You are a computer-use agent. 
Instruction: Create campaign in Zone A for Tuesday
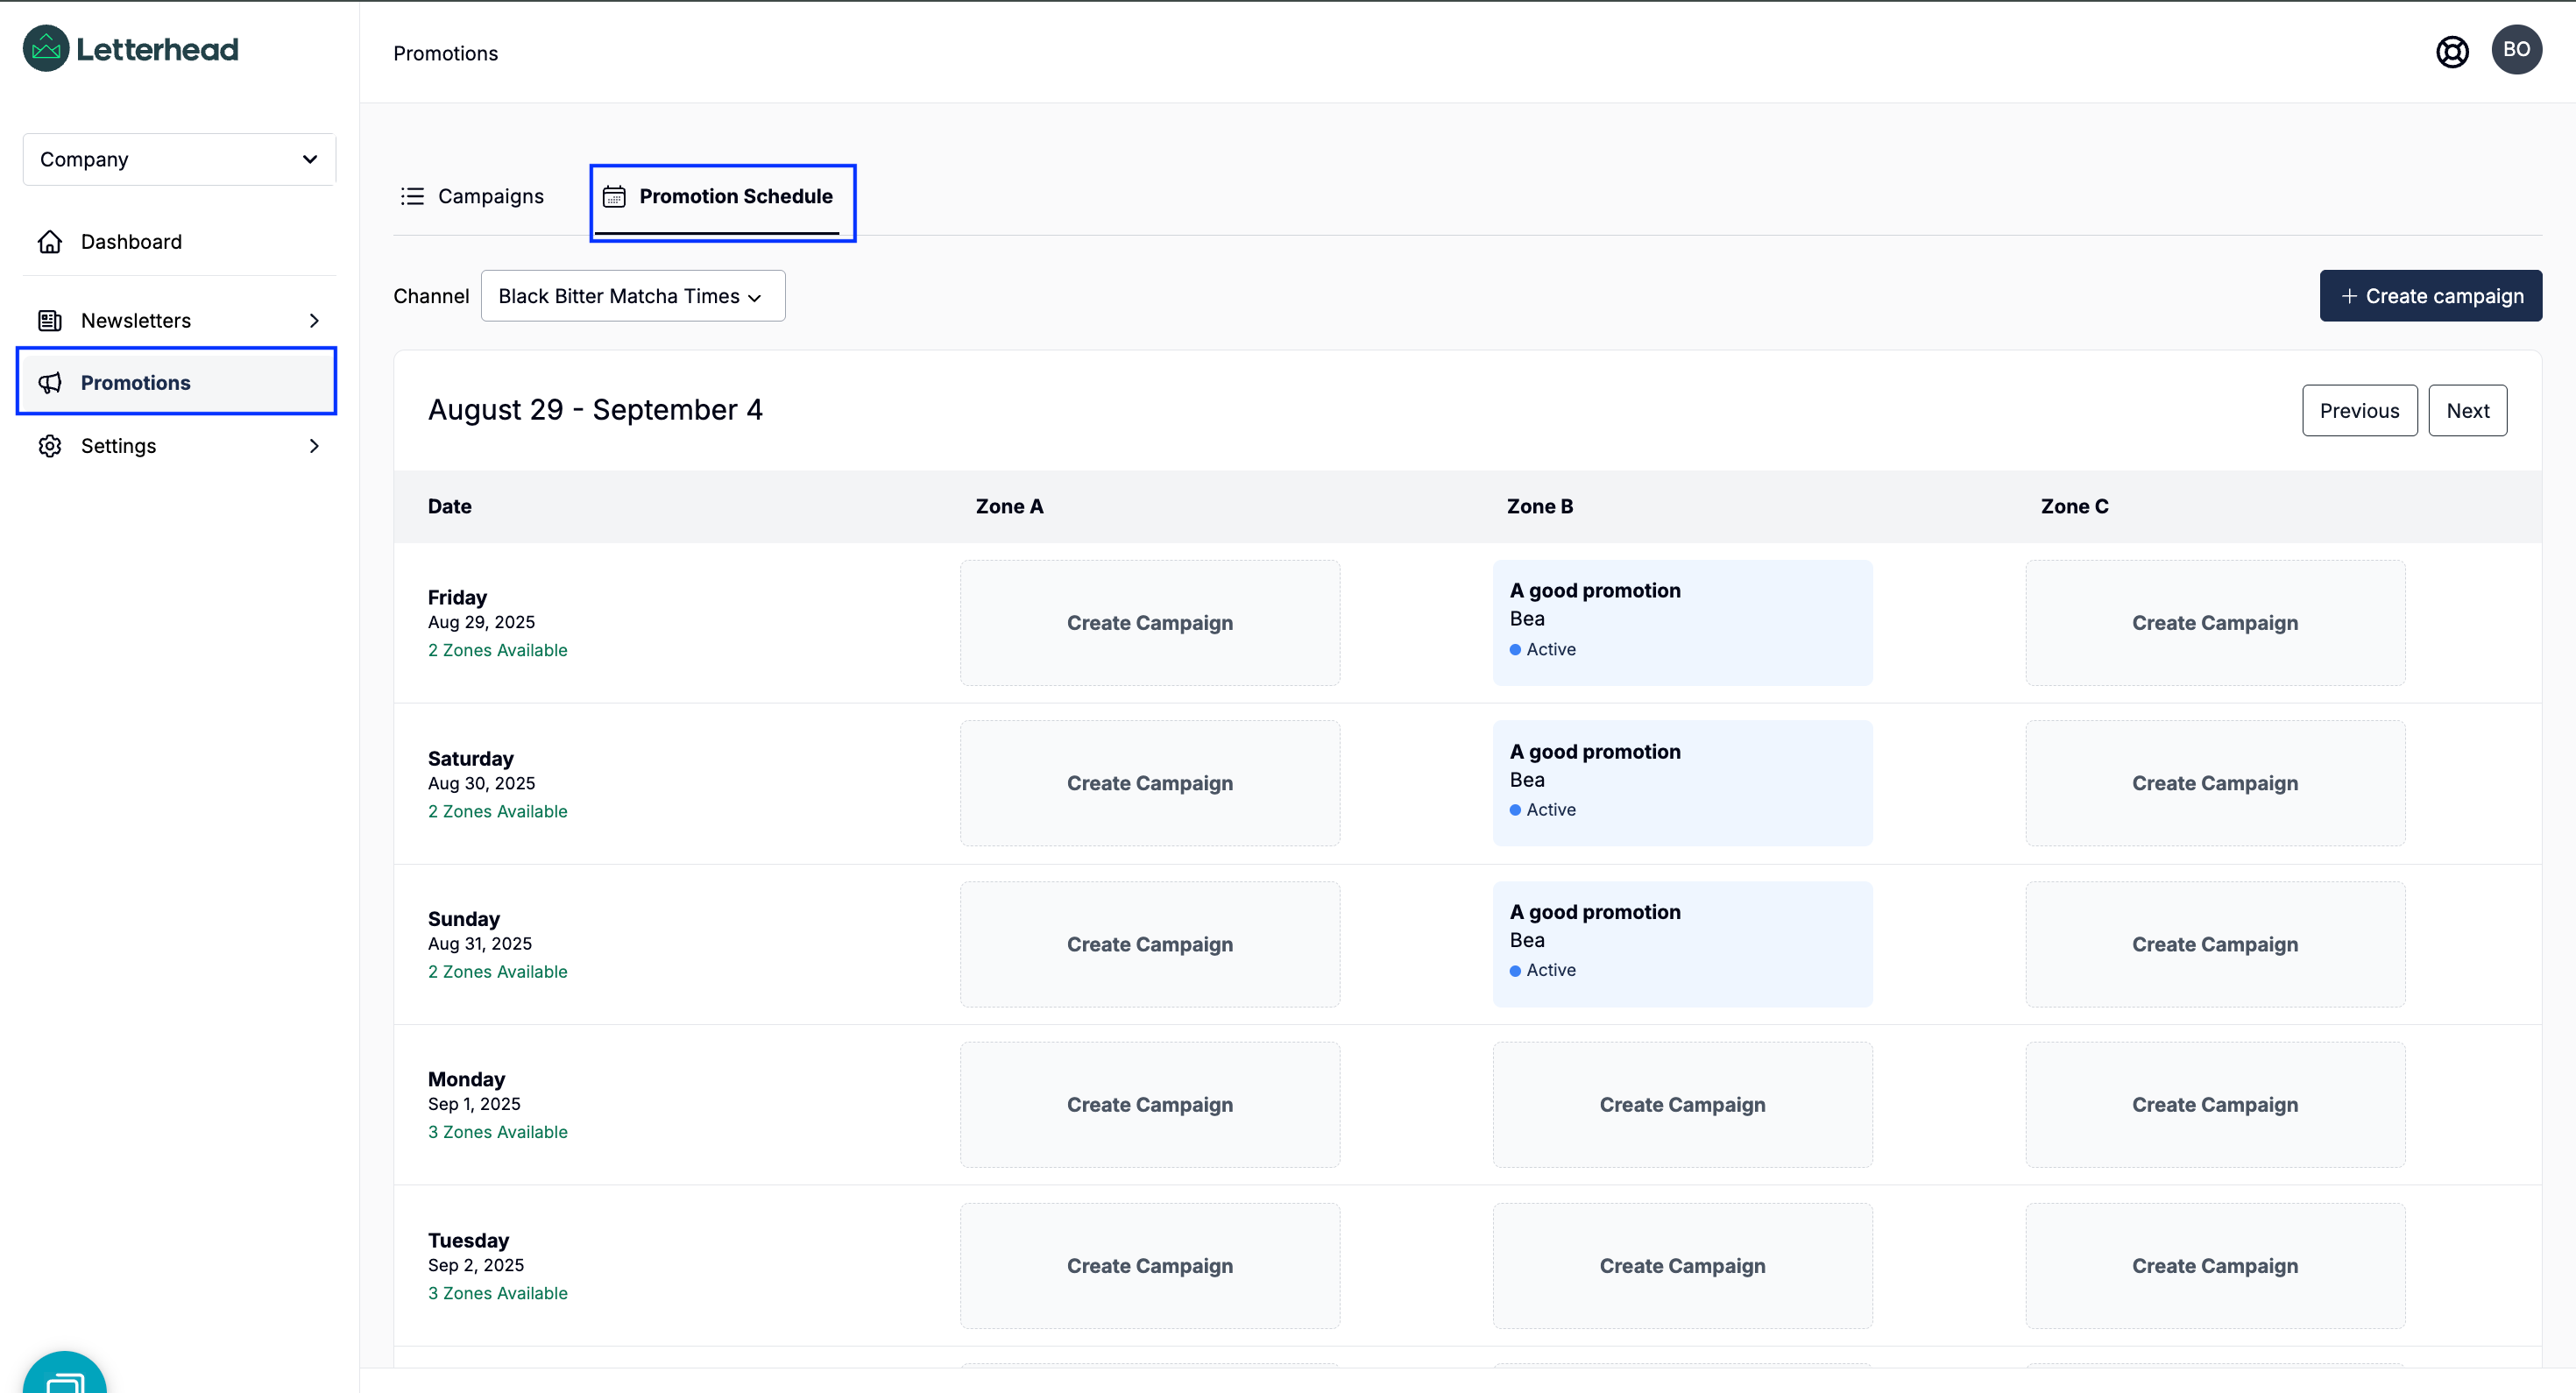tap(1150, 1266)
